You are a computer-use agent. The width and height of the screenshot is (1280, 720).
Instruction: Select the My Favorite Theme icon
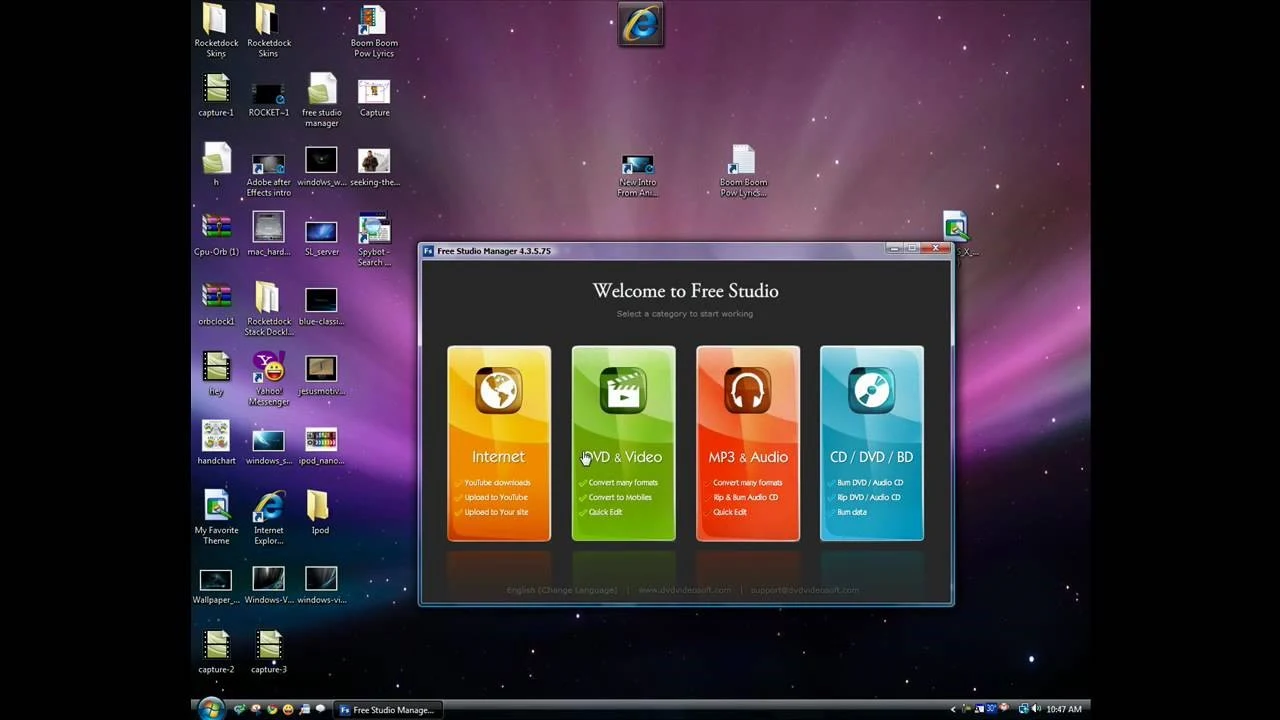pos(216,518)
